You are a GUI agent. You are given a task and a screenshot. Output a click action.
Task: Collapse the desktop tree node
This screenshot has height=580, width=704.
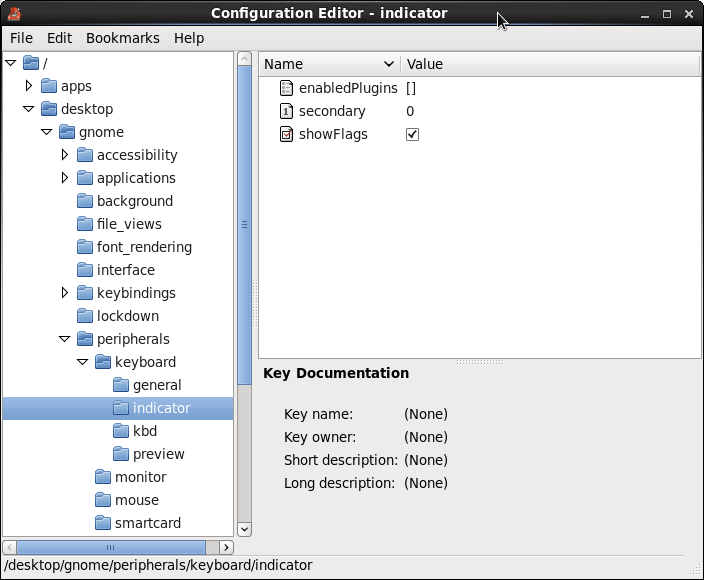pos(29,109)
